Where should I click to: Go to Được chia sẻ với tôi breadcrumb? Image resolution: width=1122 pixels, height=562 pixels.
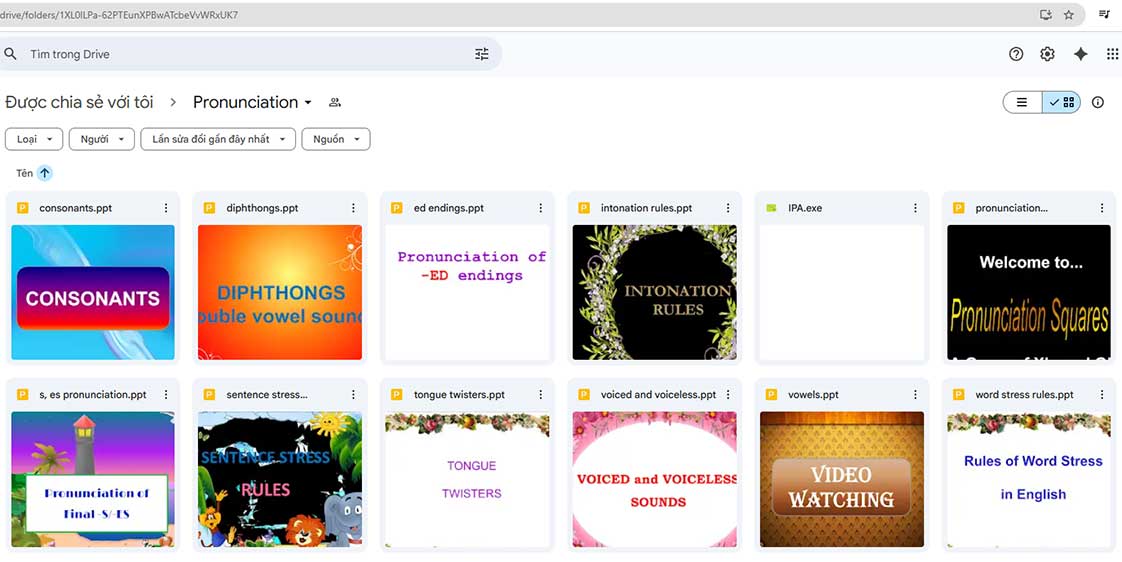[80, 102]
